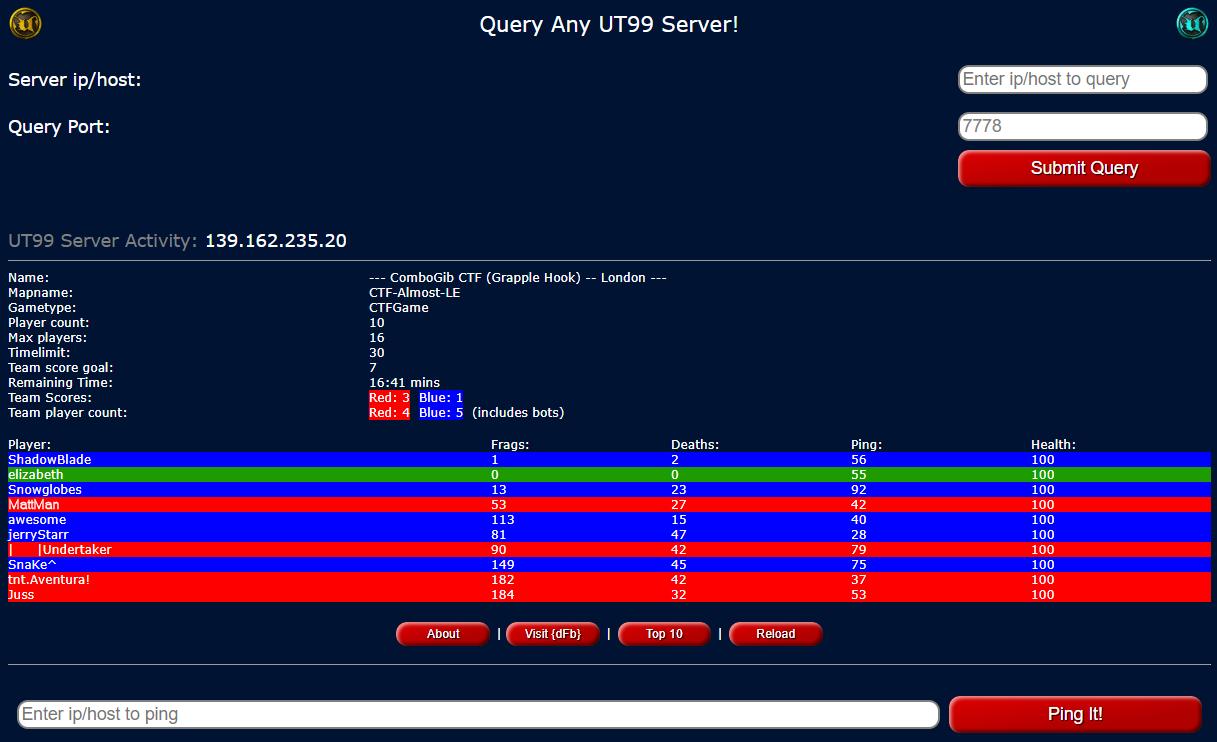Open the Top 10 list button
Image resolution: width=1217 pixels, height=742 pixels.
(664, 634)
